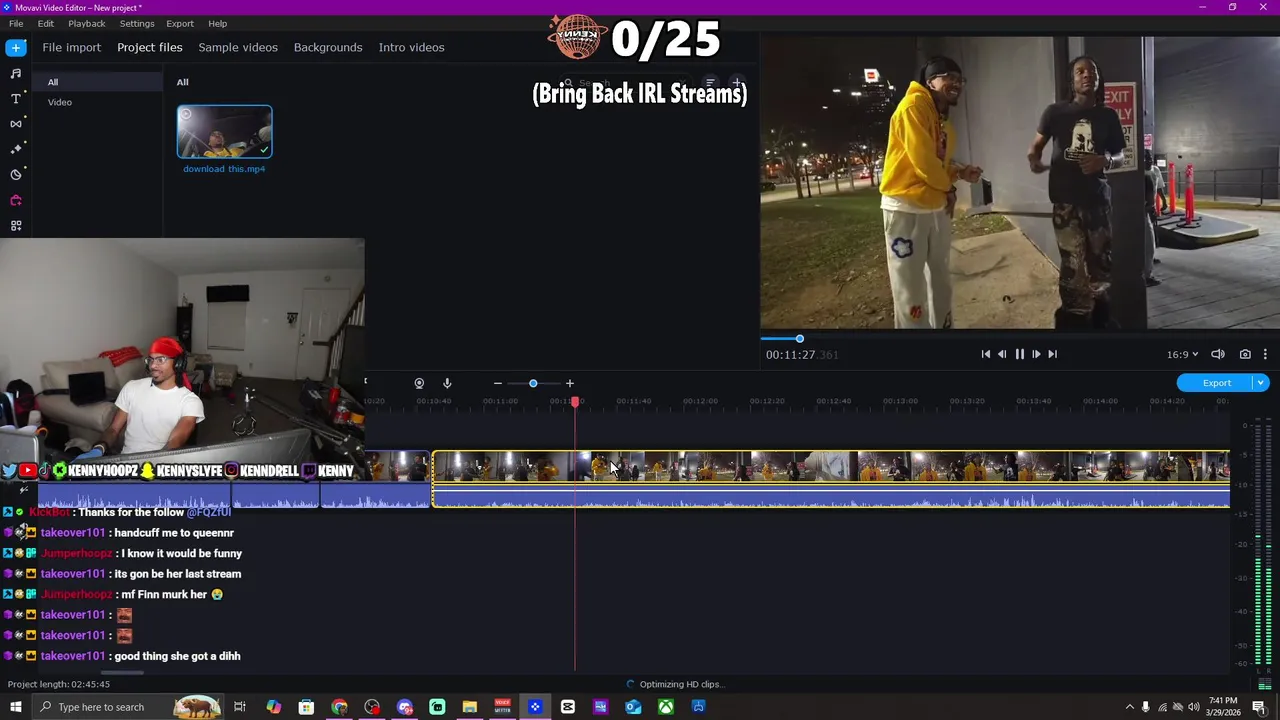Open the Import media tab (plus icon)
Image resolution: width=1280 pixels, height=720 pixels.
coord(15,47)
